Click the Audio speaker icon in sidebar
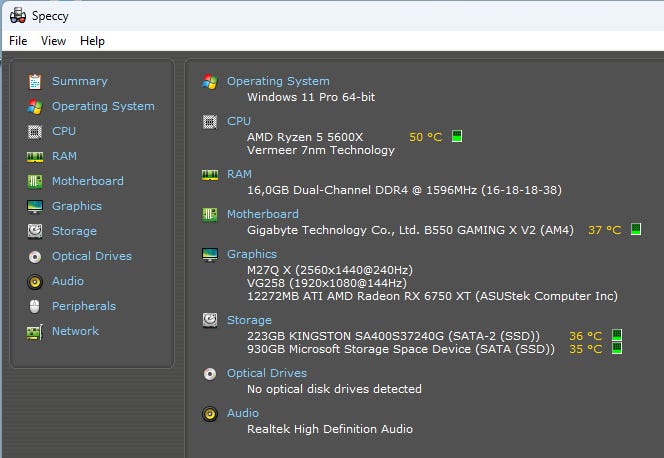Viewport: 664px width, 458px height. (x=35, y=281)
